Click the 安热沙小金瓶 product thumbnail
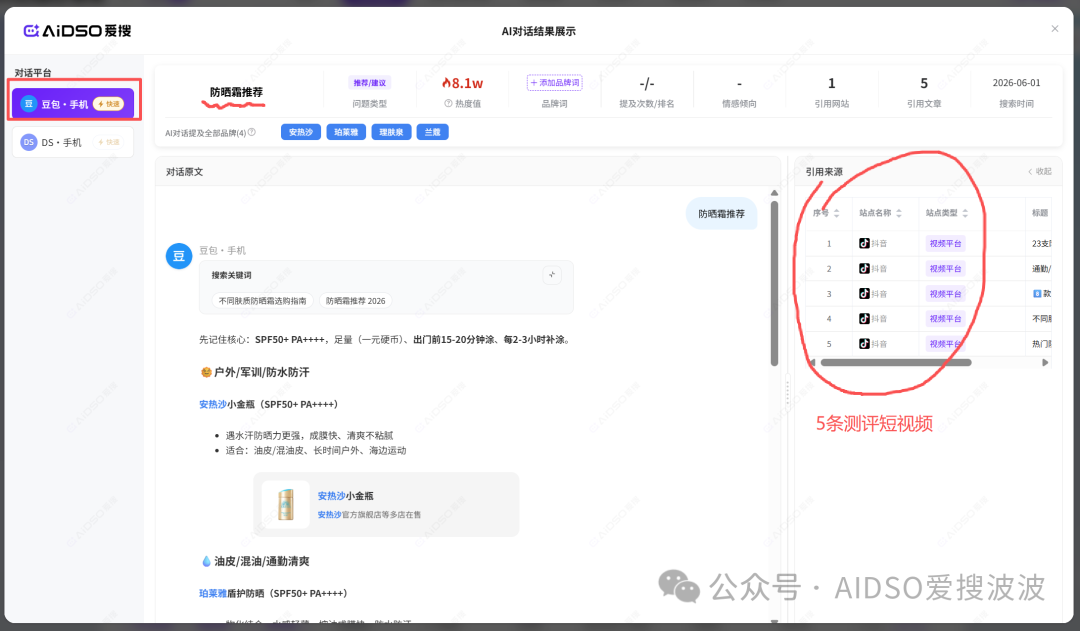Screen dimensions: 1080x631 pyautogui.click(x=285, y=504)
